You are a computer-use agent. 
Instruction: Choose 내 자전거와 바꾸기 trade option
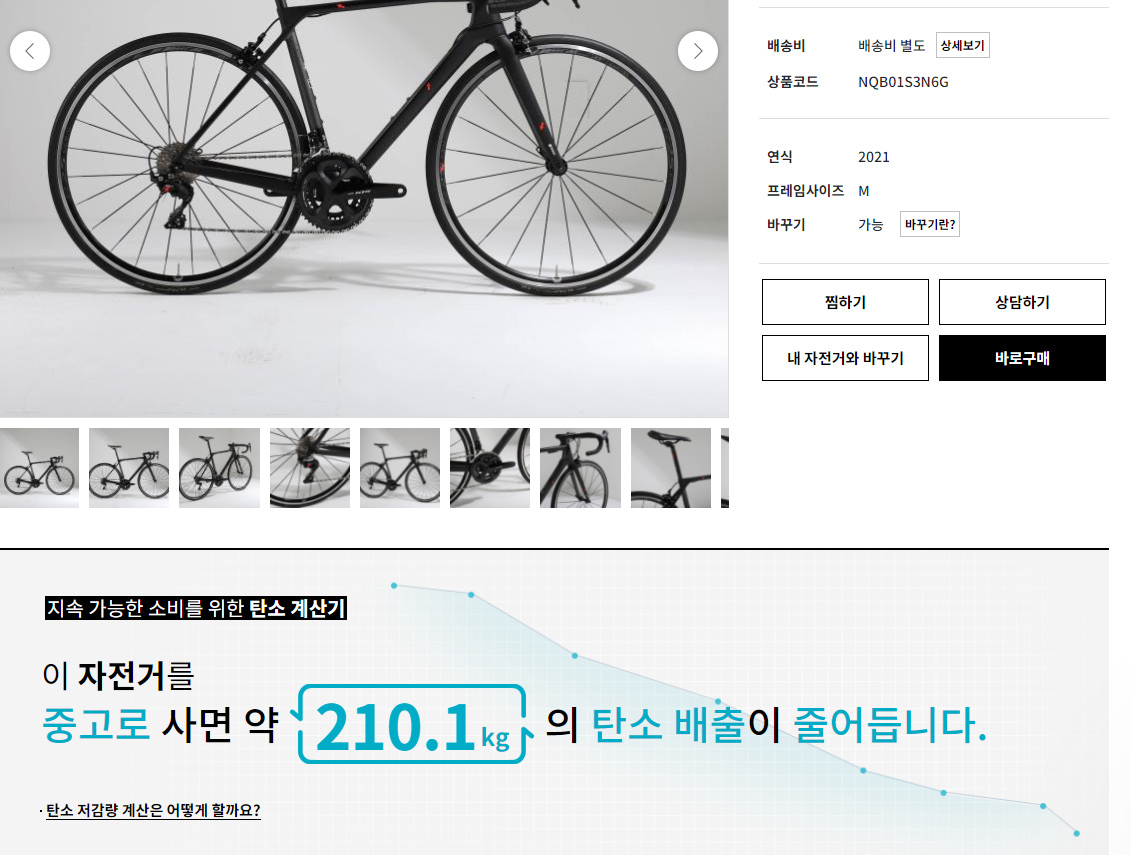[845, 358]
